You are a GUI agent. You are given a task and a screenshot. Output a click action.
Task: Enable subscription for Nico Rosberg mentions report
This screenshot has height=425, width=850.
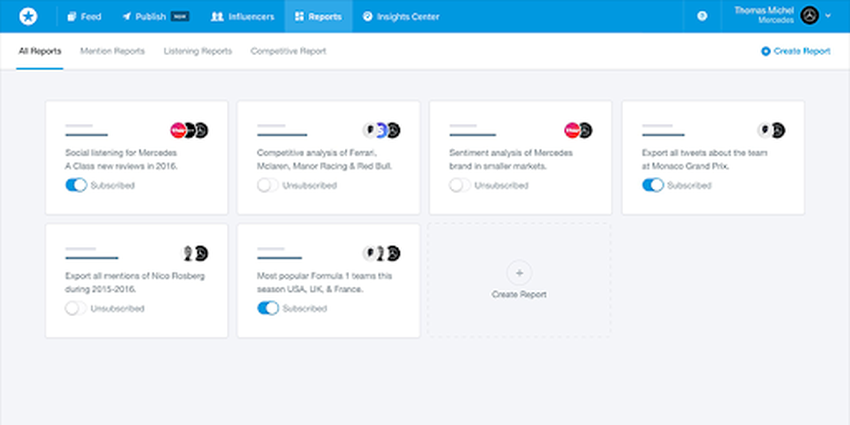click(76, 309)
